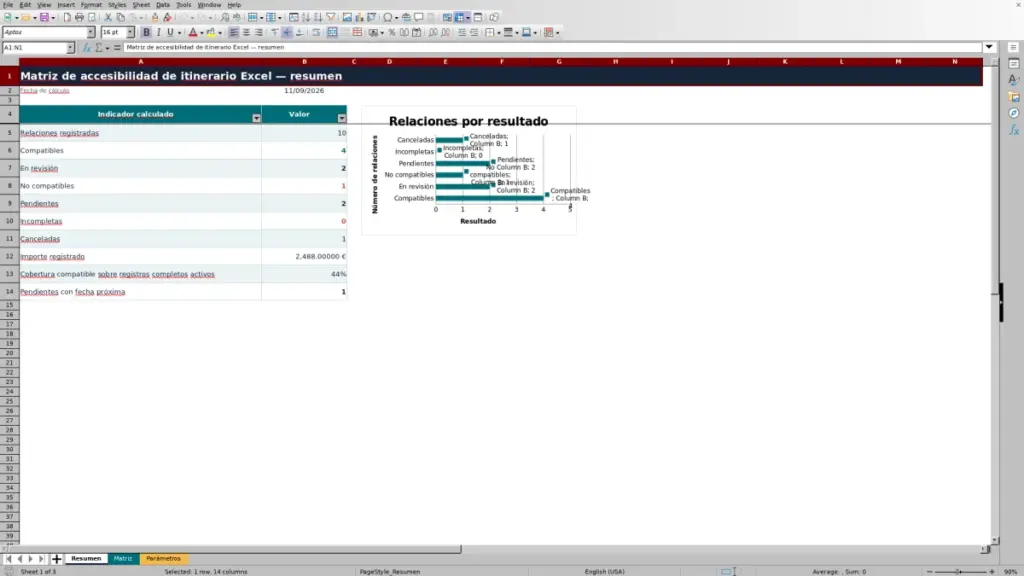Switch to the Matriz sheet tab
This screenshot has height=576, width=1024.
[x=123, y=559]
